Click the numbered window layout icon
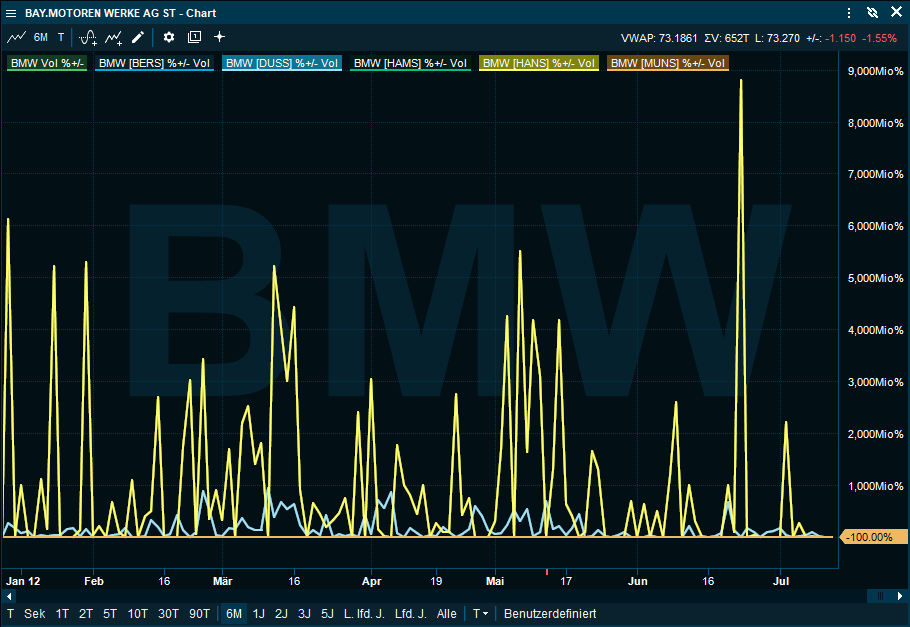Viewport: 910px width, 627px height. coord(194,37)
